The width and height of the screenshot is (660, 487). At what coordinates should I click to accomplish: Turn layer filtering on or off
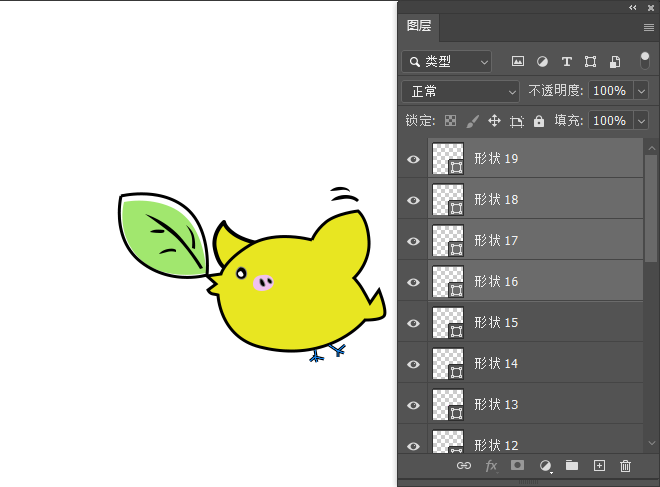[x=645, y=60]
